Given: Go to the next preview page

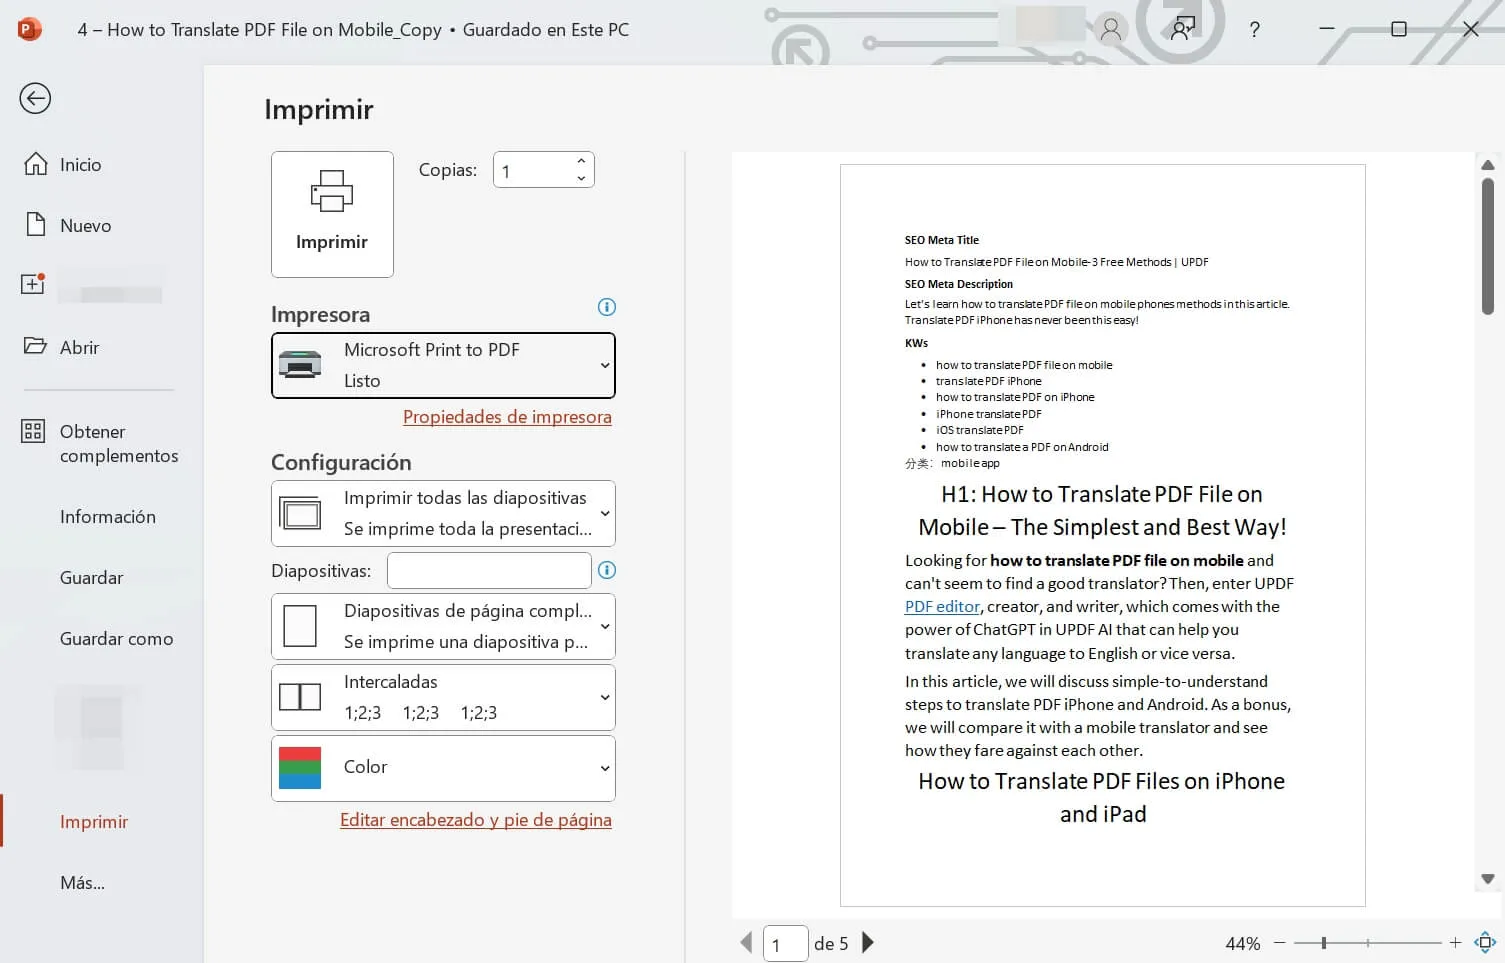Looking at the screenshot, I should pyautogui.click(x=868, y=942).
